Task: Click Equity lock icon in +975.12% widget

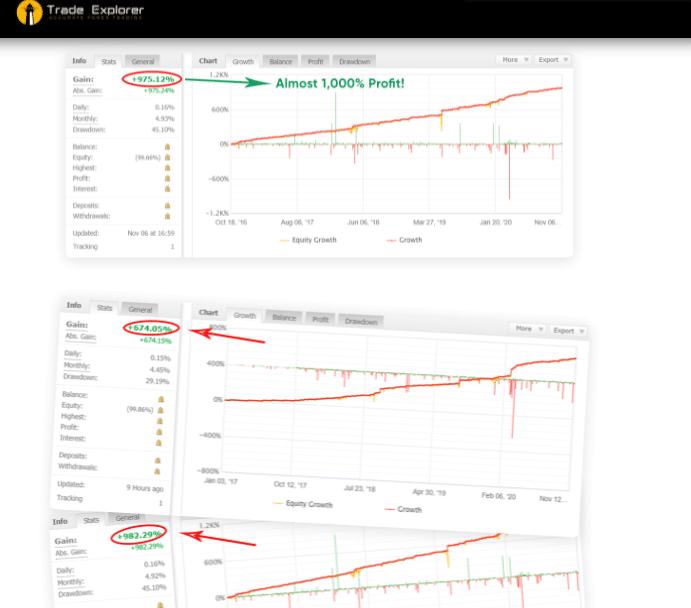Action: click(167, 157)
